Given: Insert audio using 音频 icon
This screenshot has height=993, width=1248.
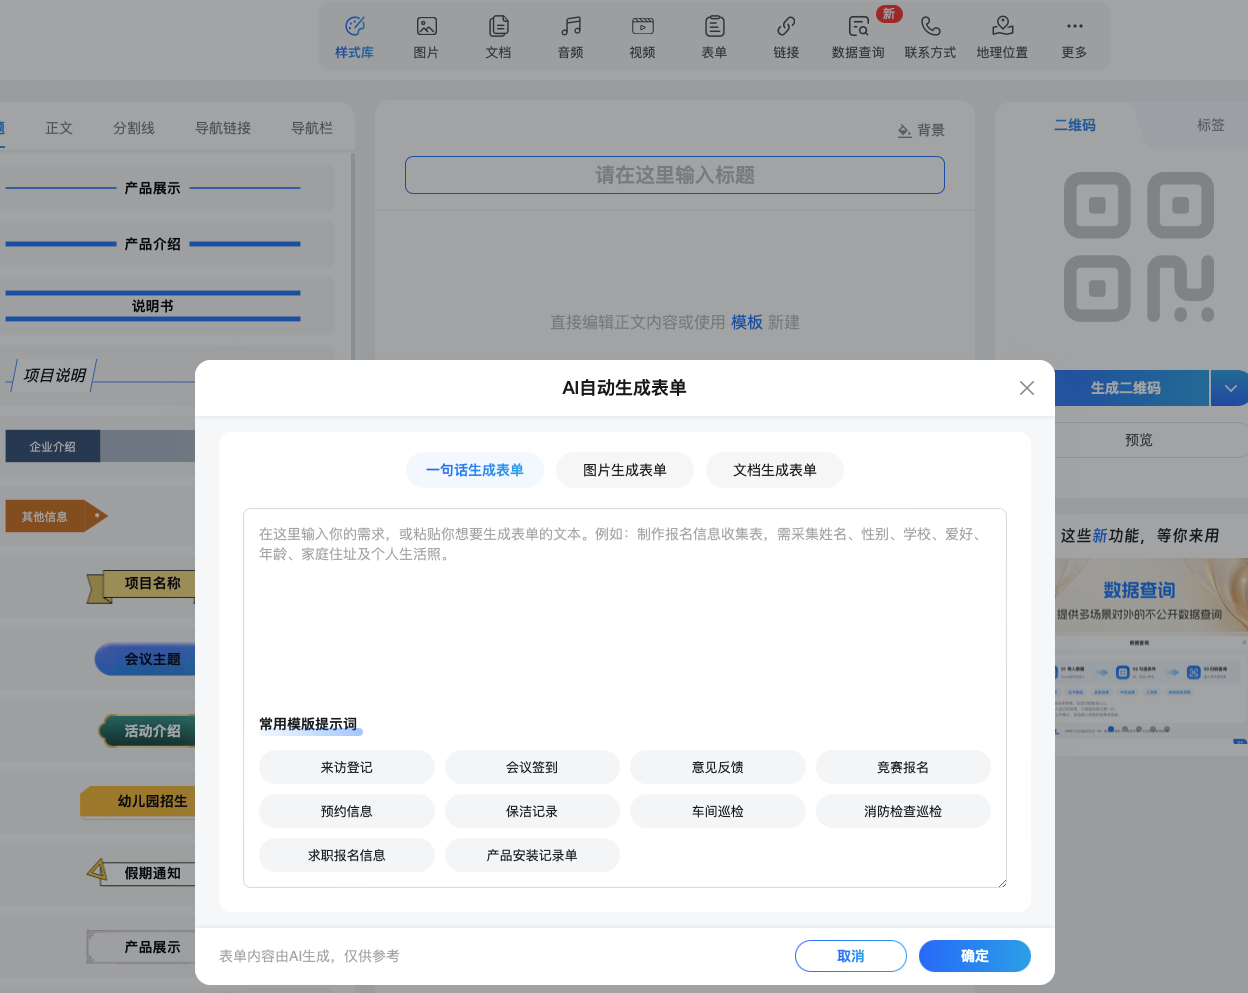Looking at the screenshot, I should [x=570, y=37].
